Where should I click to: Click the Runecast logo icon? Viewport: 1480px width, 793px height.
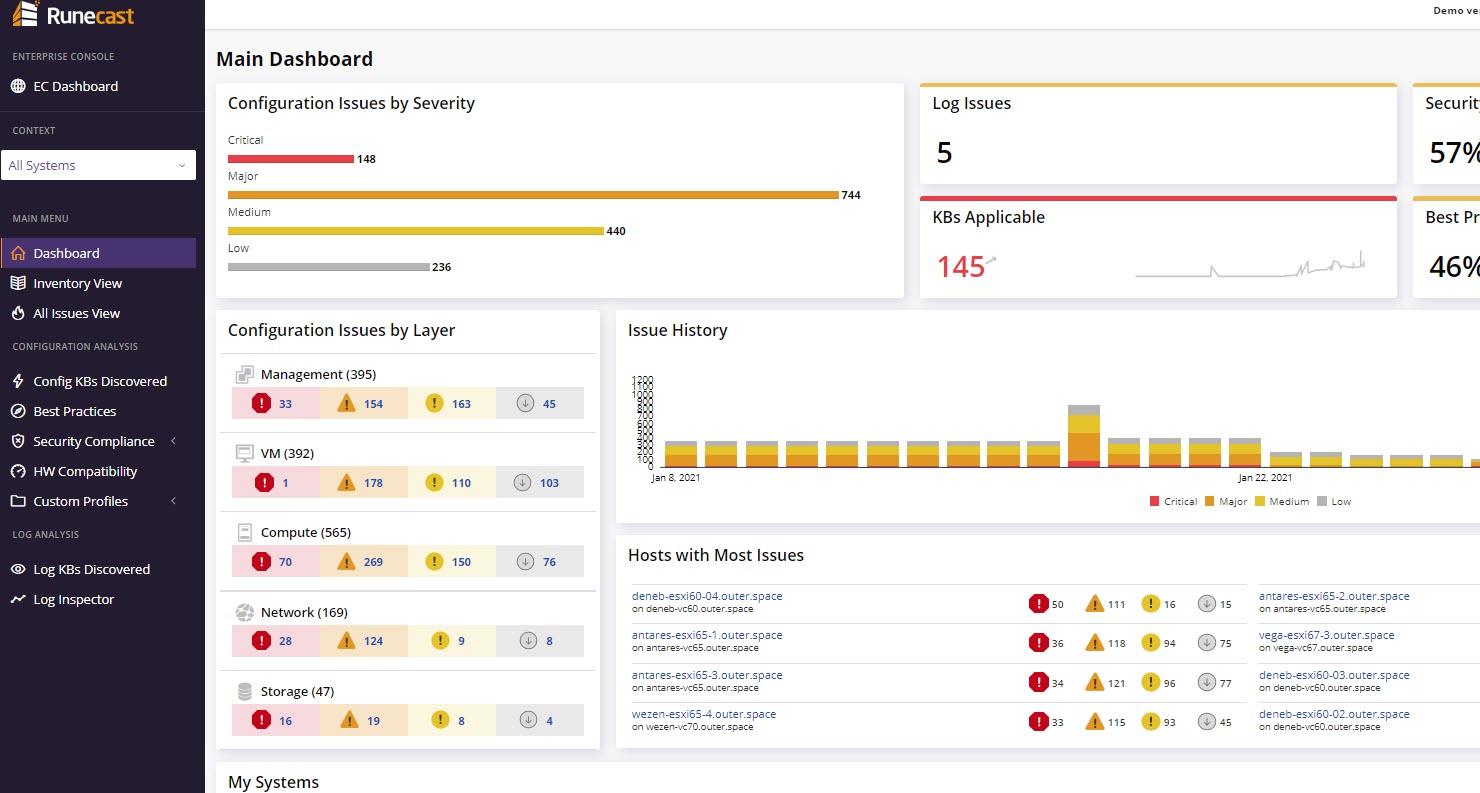coord(25,16)
